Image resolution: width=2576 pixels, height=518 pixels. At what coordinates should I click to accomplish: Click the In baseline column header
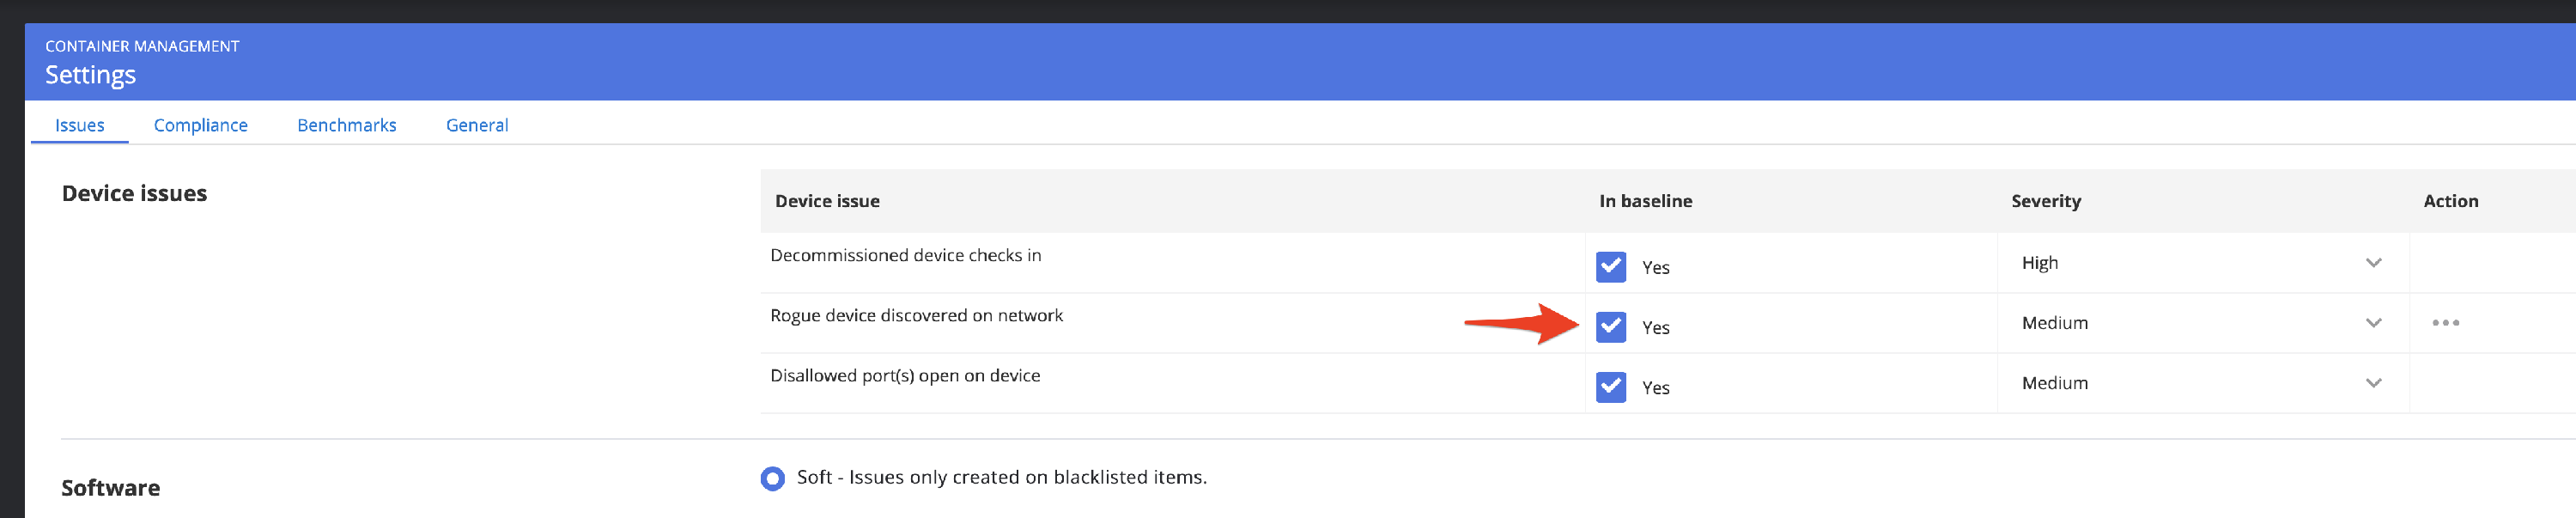click(1645, 201)
